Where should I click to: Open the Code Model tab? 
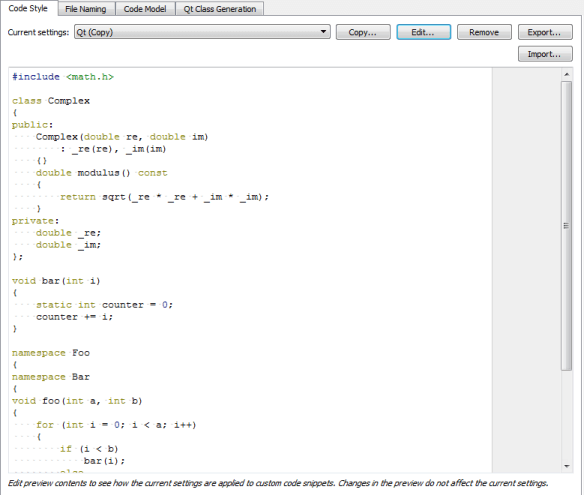pyautogui.click(x=145, y=9)
